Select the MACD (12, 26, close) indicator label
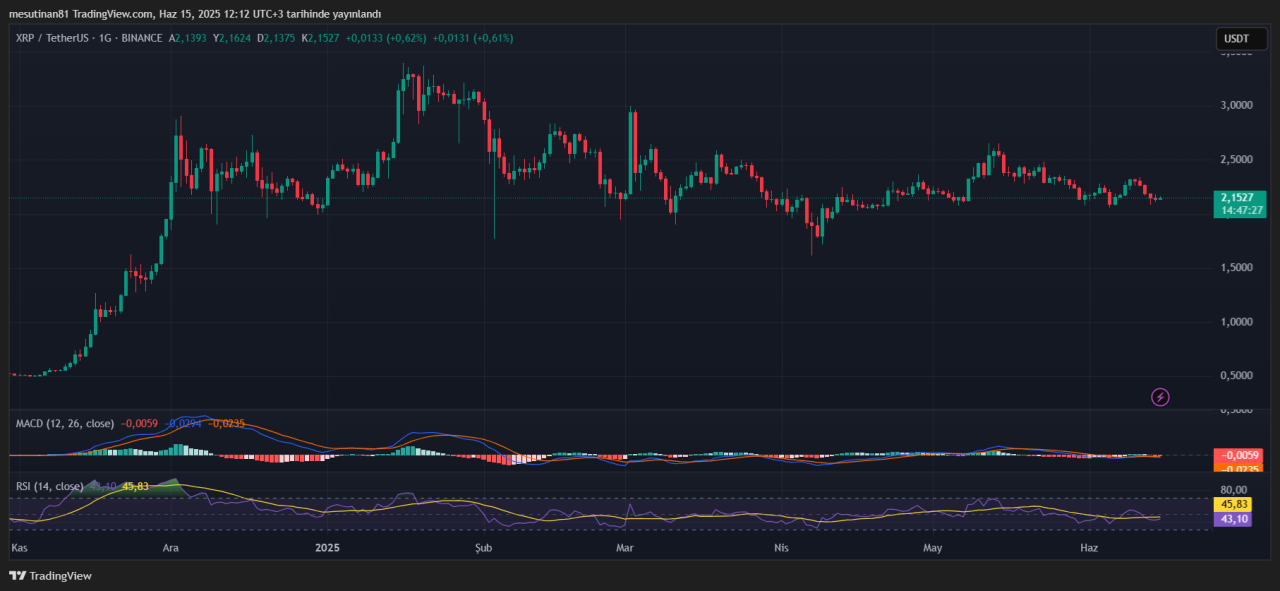The height and width of the screenshot is (591, 1280). [x=65, y=423]
